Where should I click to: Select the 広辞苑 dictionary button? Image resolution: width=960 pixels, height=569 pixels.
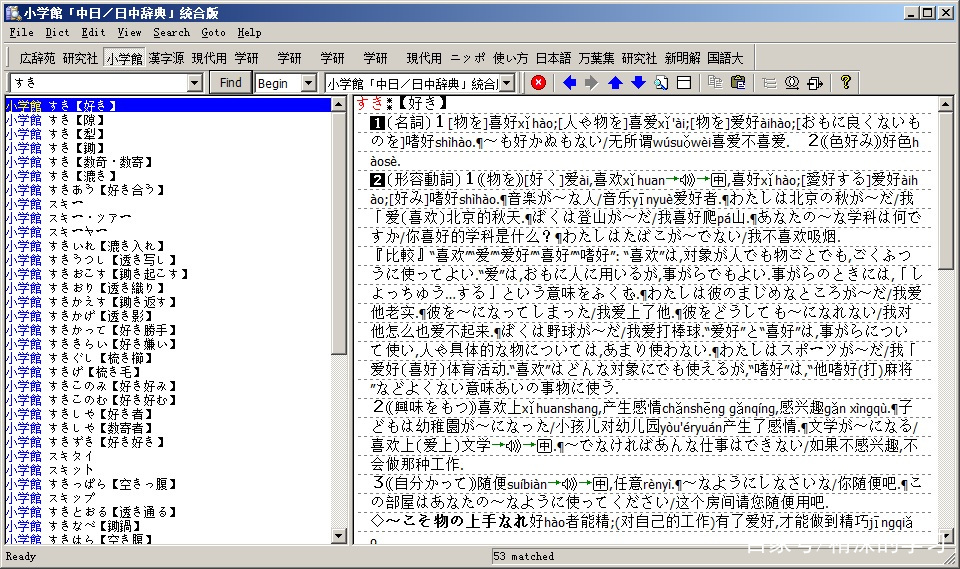click(x=37, y=58)
